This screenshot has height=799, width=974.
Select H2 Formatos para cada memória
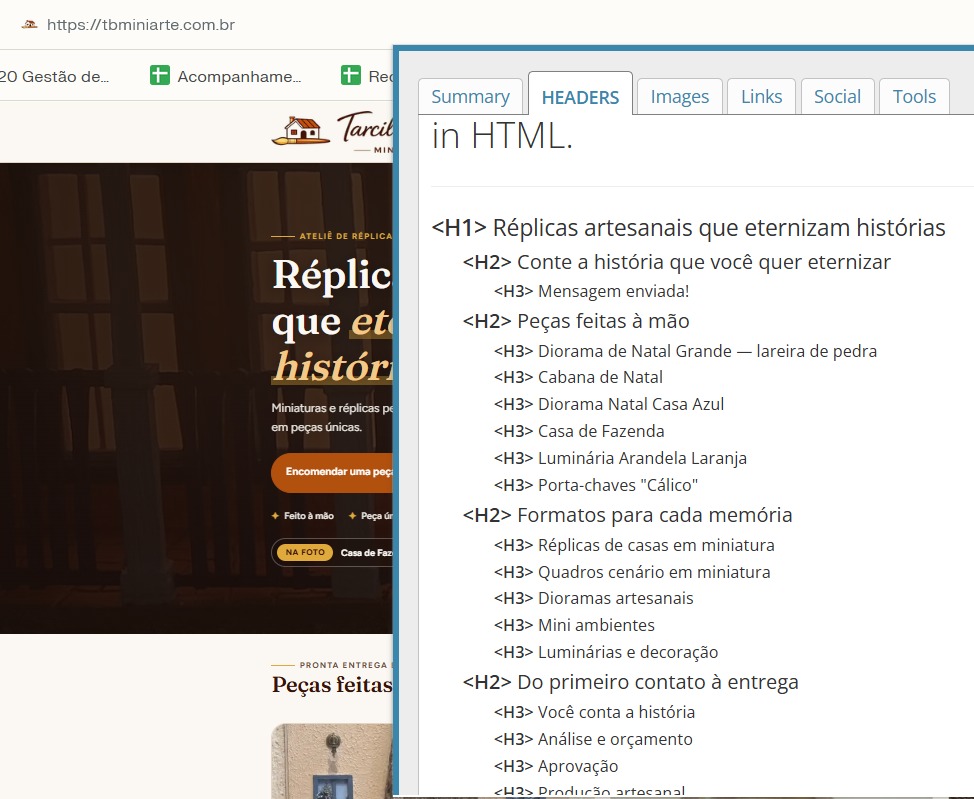pos(627,515)
